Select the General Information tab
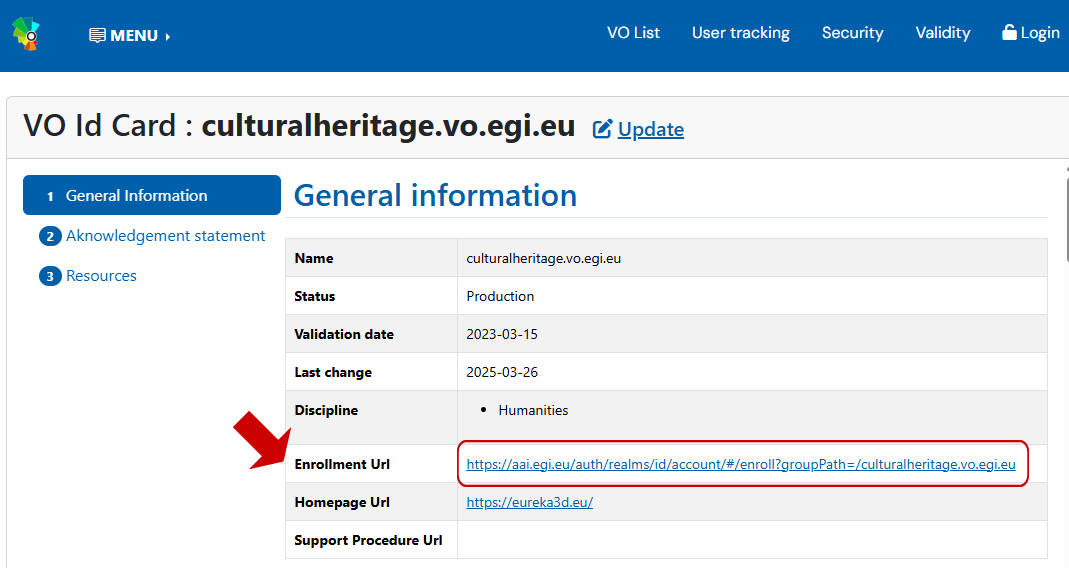 (152, 195)
